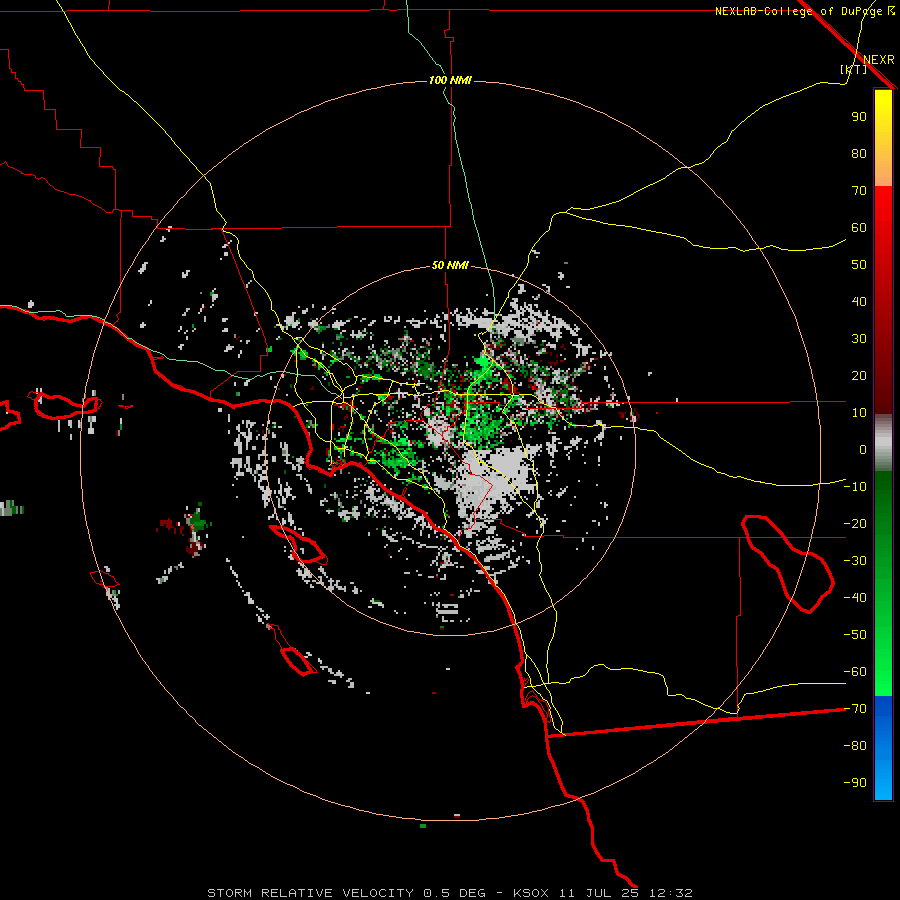Click the -60 value on velocity scale

pyautogui.click(x=855, y=672)
